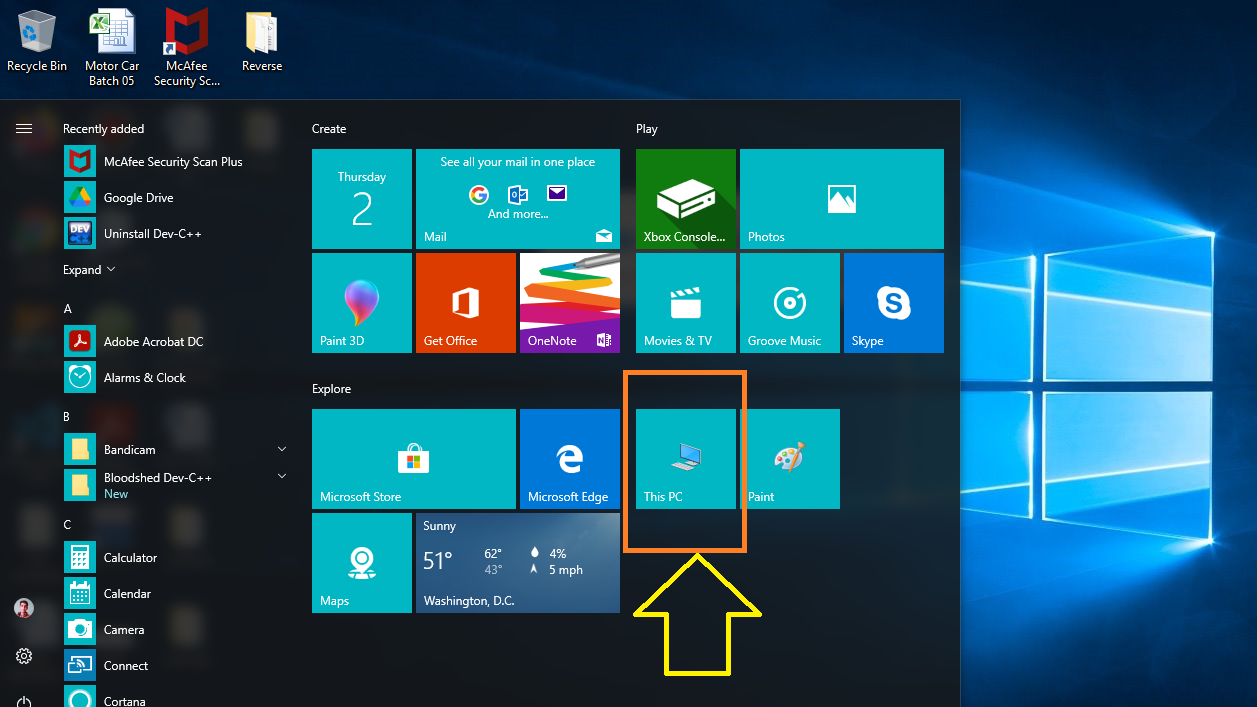Open the Photos tile
1257x707 pixels.
(842, 199)
